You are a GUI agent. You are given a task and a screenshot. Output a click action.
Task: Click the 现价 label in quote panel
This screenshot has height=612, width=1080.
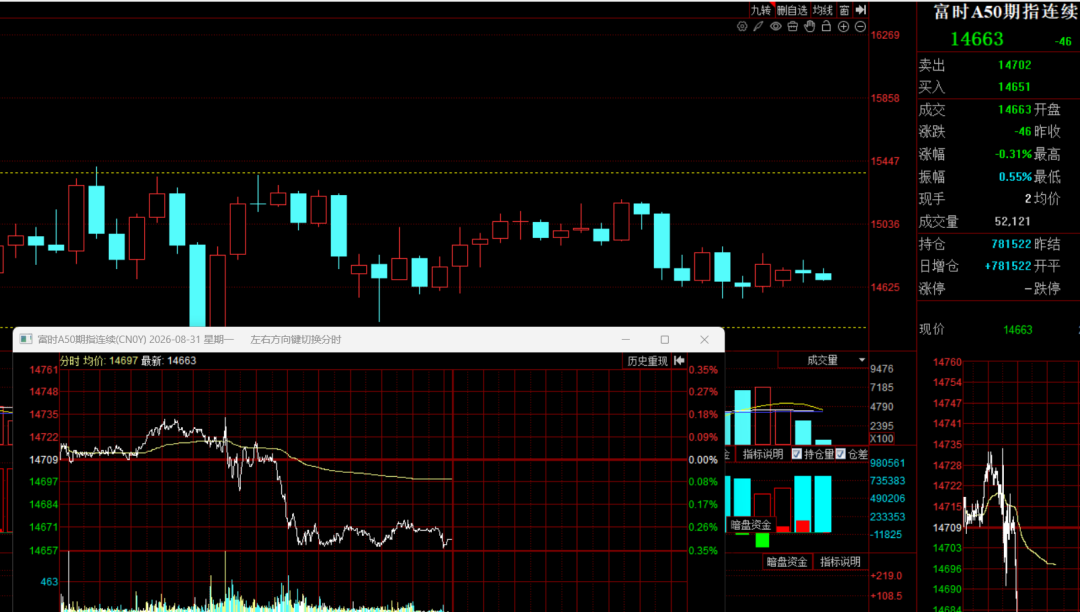coord(932,329)
